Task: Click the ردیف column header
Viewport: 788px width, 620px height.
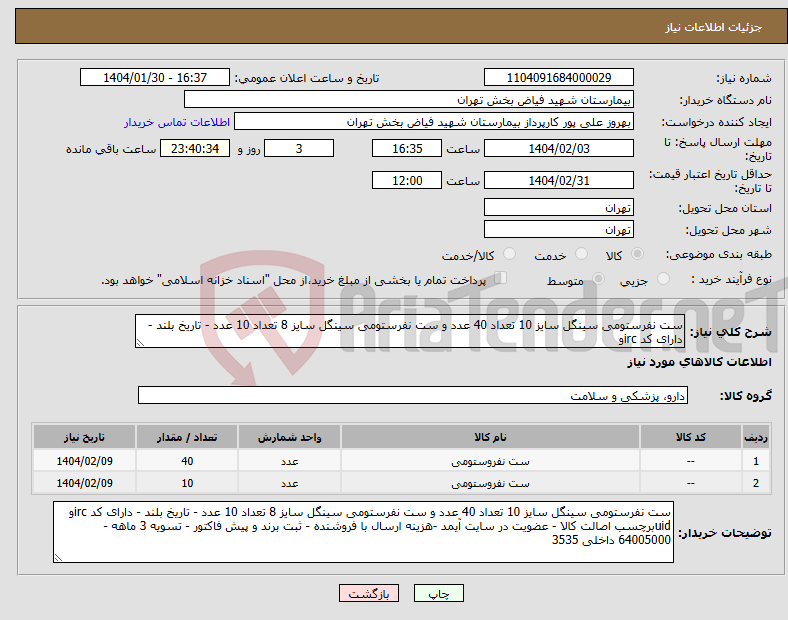Action: pos(756,437)
